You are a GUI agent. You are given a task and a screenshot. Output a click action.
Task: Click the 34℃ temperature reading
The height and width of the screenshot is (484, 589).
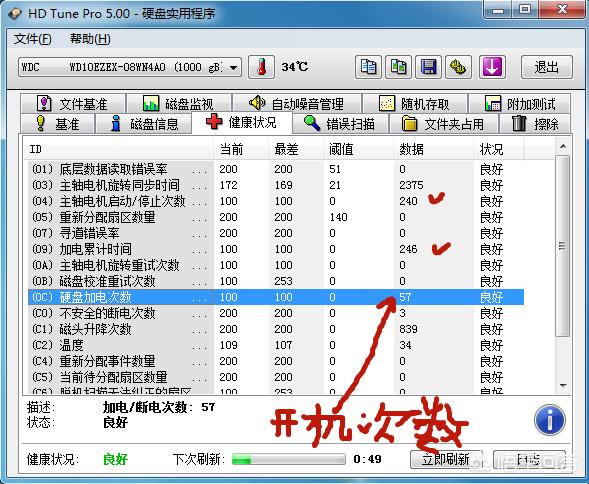(x=295, y=67)
